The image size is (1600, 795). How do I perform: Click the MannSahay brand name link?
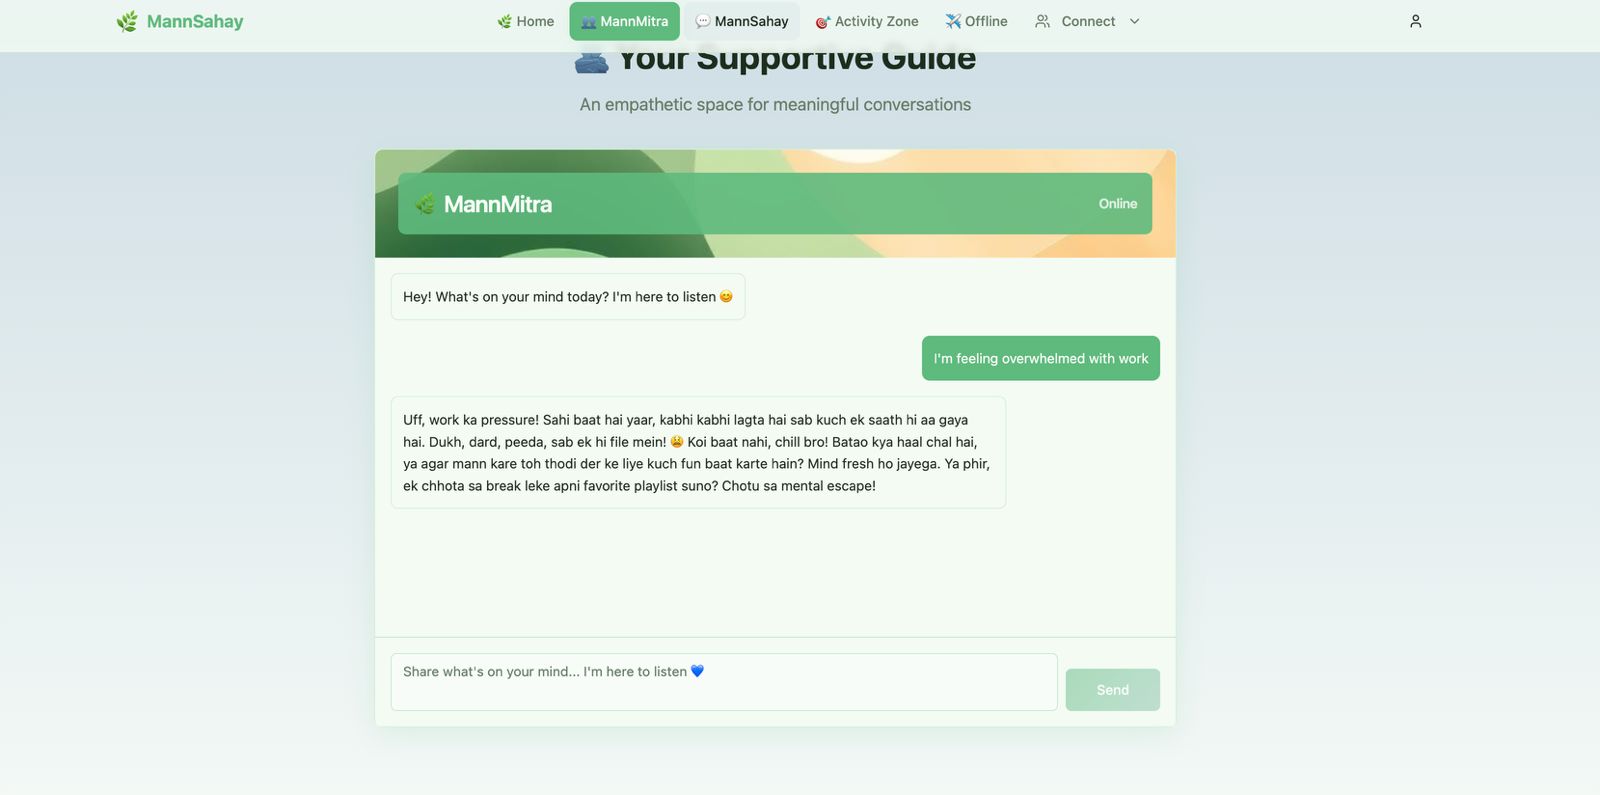coord(195,21)
